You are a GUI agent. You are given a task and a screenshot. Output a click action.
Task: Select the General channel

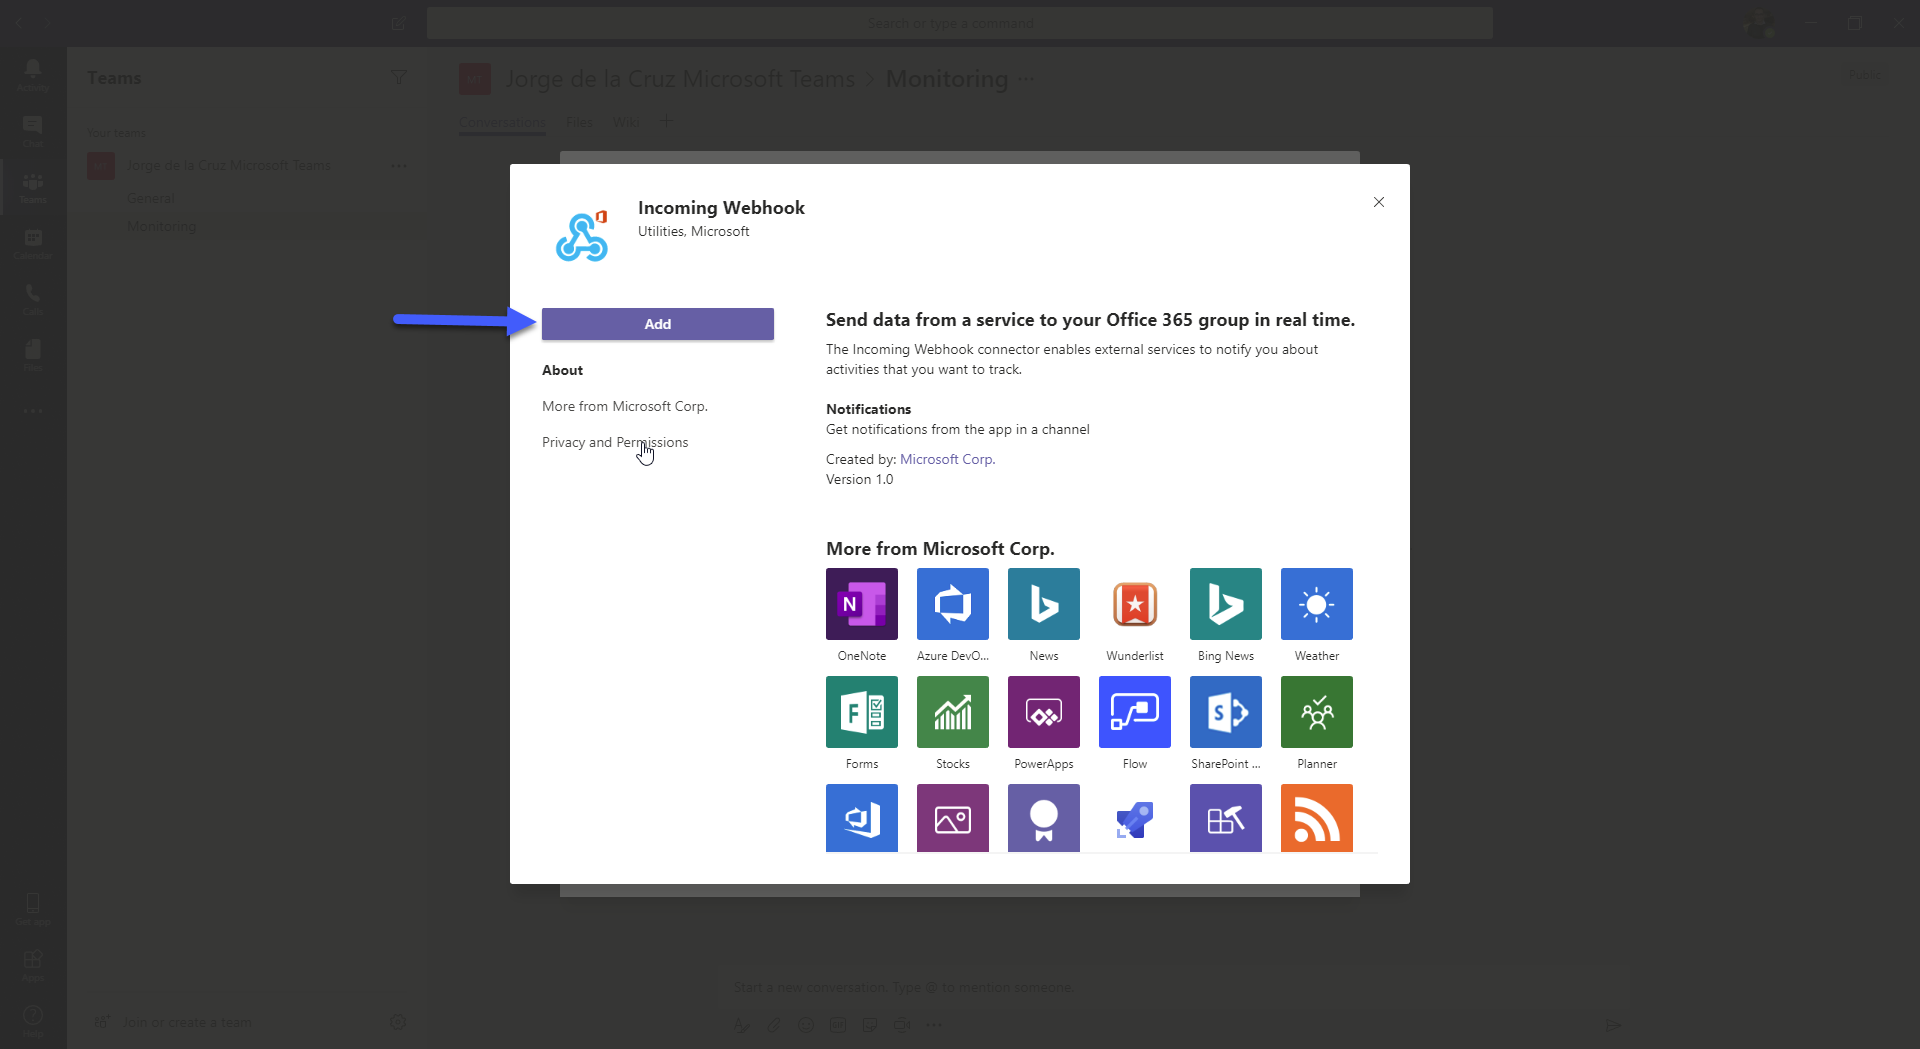pos(151,198)
